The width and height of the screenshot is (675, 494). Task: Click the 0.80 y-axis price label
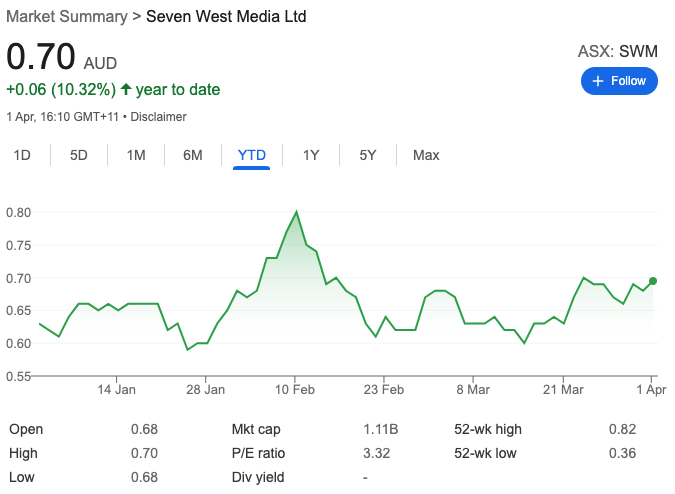coord(19,213)
